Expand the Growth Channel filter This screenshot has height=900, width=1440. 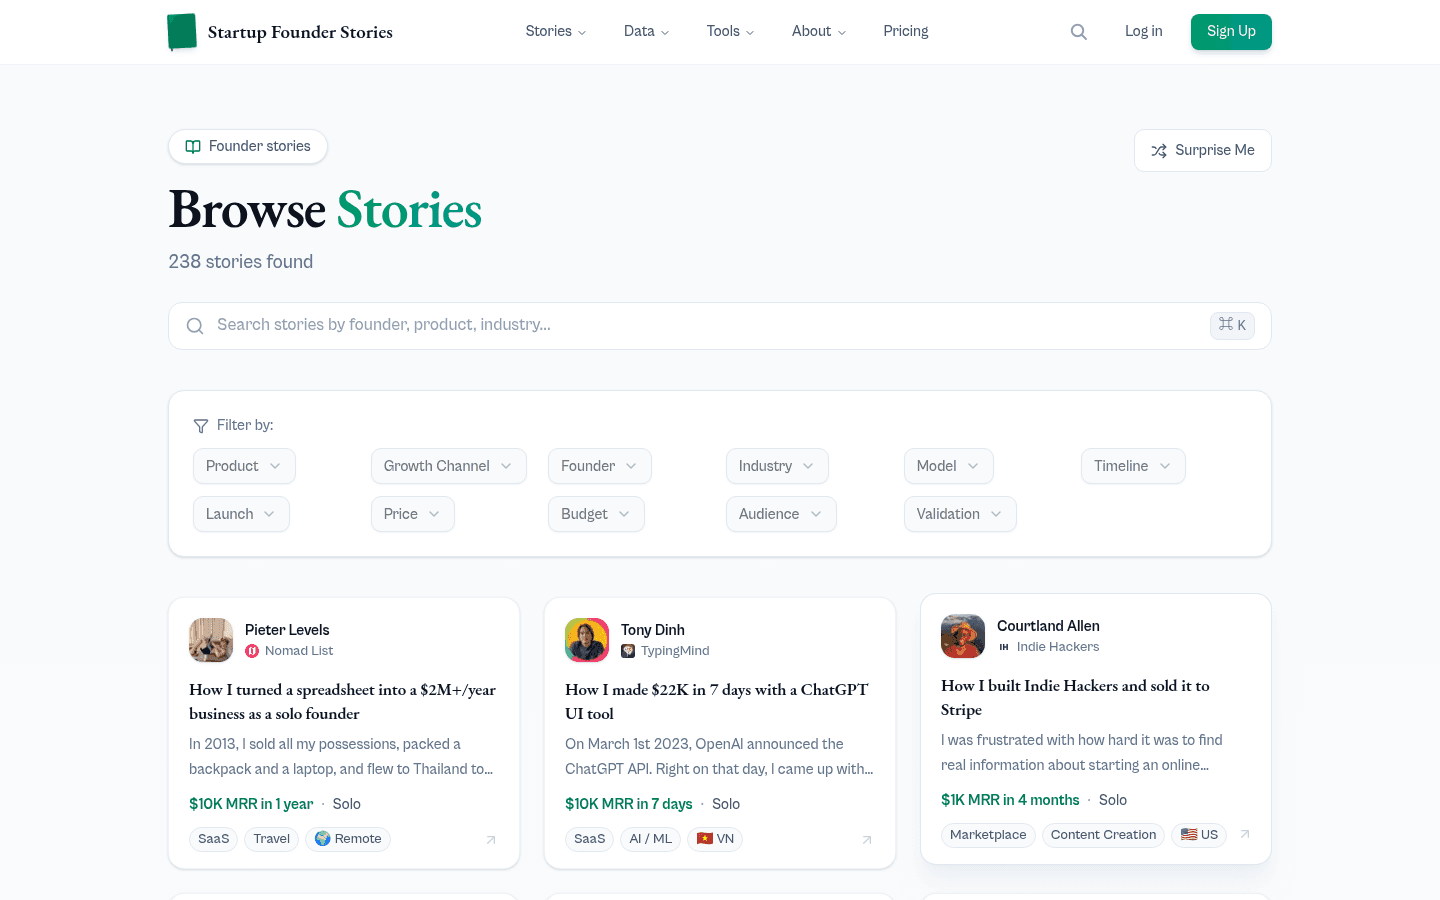(448, 466)
